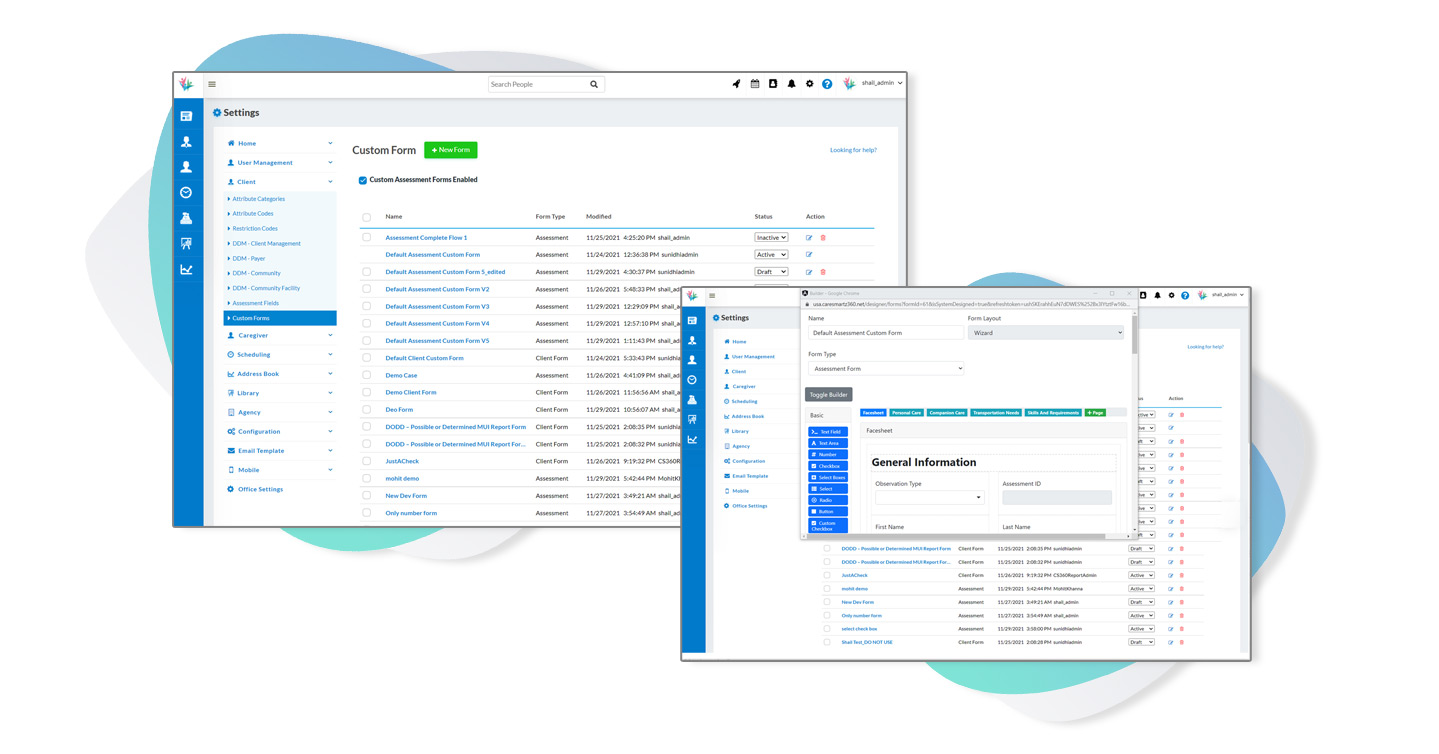Uncheck Custom Assessment Forms Enabled
The height and width of the screenshot is (754, 1439).
363,180
